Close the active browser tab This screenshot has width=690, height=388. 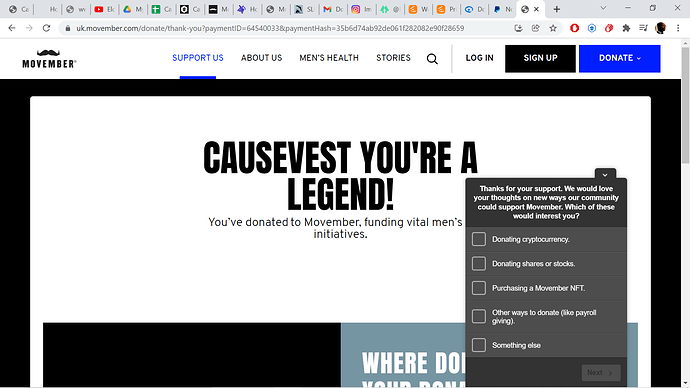536,9
